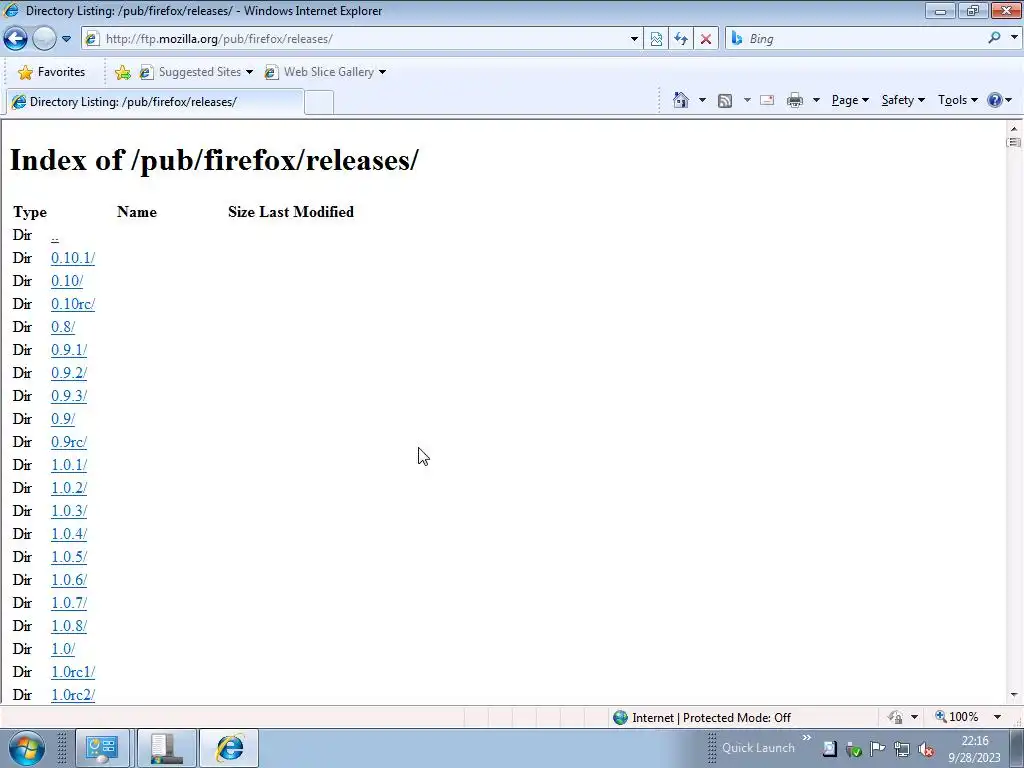Viewport: 1024px width, 768px height.
Task: Click Add to Favorites Bar star icon
Action: pyautogui.click(x=122, y=72)
